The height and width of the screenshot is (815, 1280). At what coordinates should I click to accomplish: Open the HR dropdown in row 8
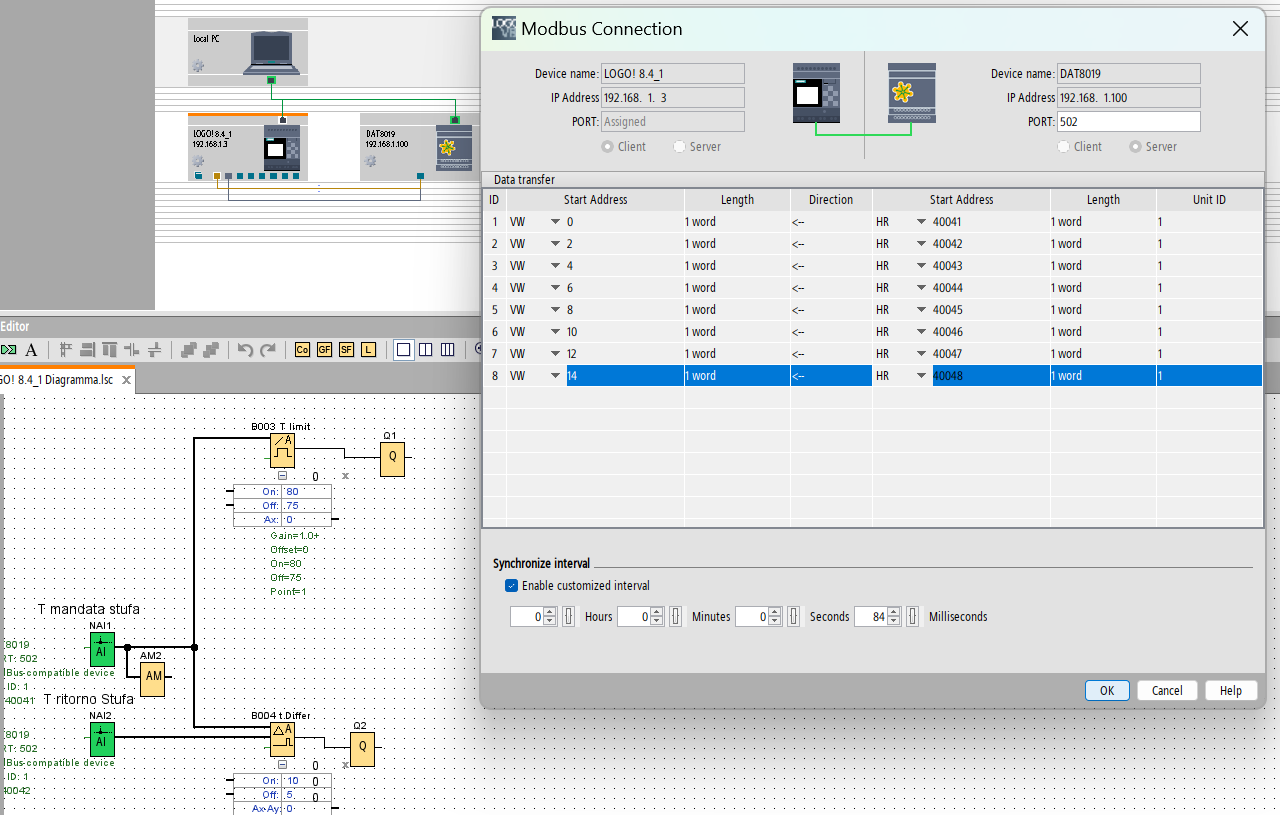click(921, 376)
